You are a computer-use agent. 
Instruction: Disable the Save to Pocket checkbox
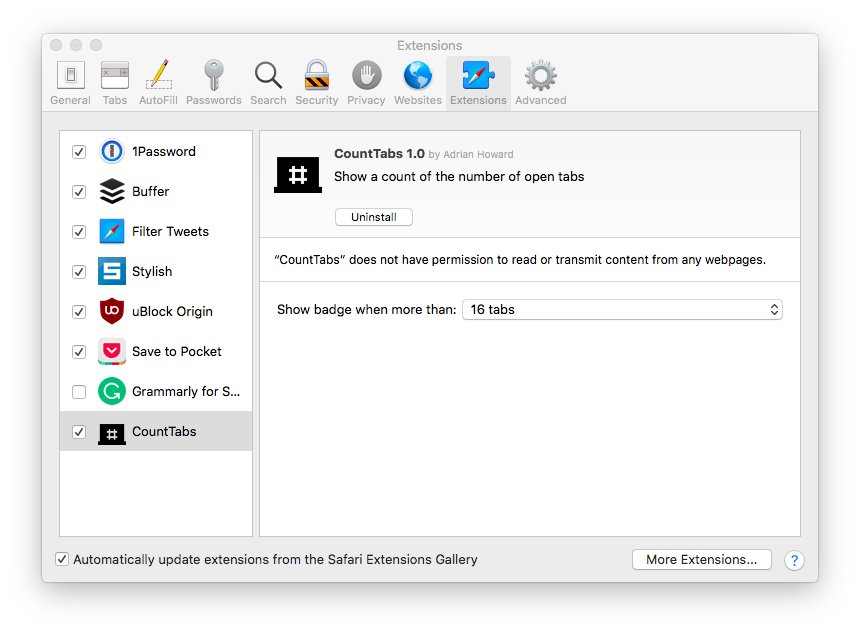(x=79, y=352)
